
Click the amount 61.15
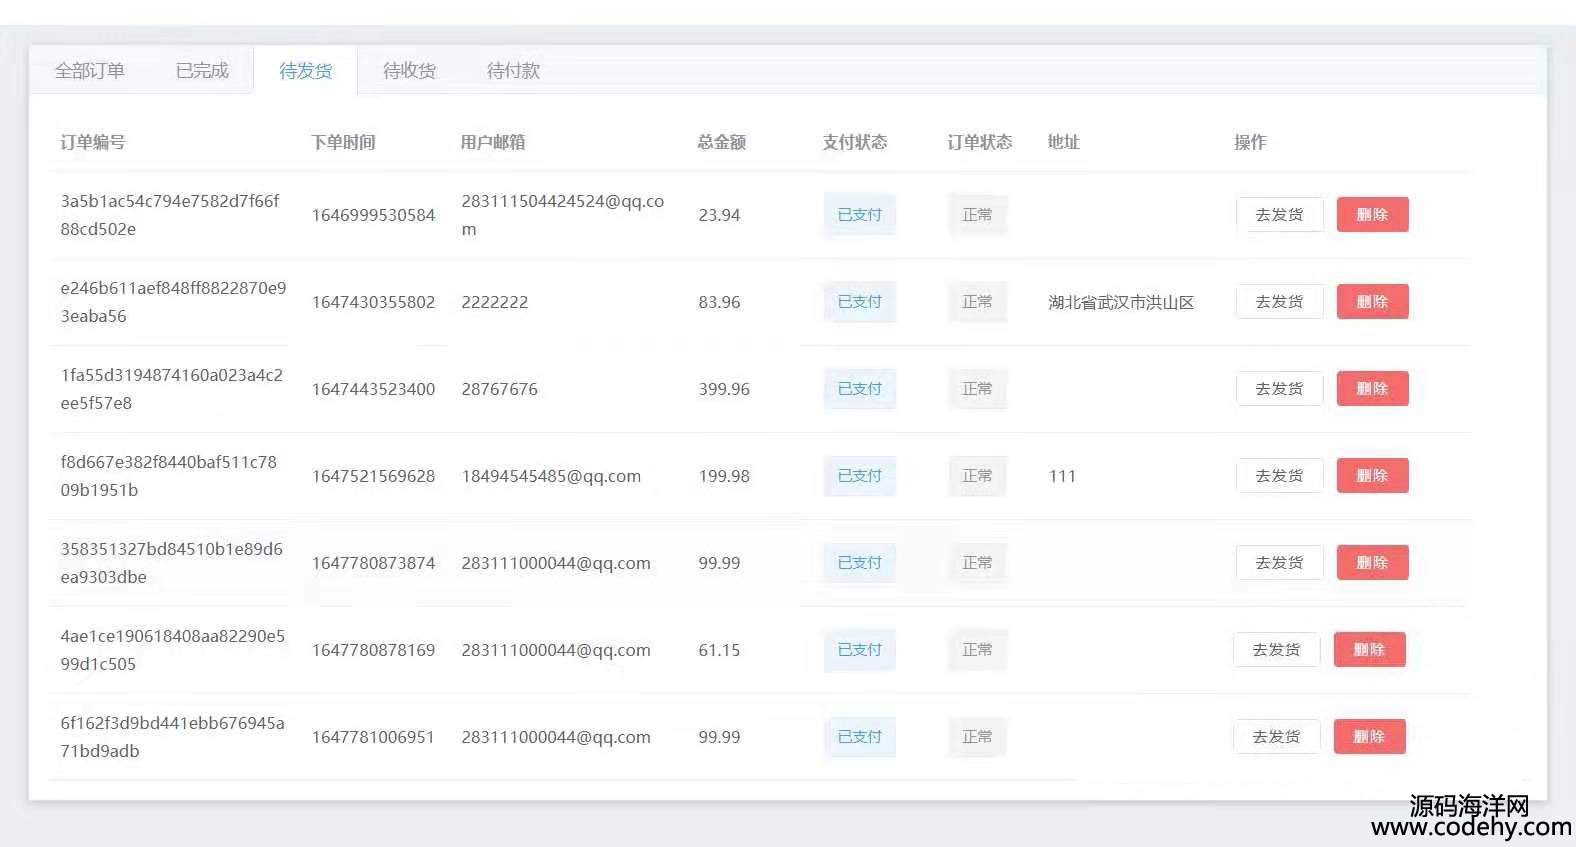719,650
